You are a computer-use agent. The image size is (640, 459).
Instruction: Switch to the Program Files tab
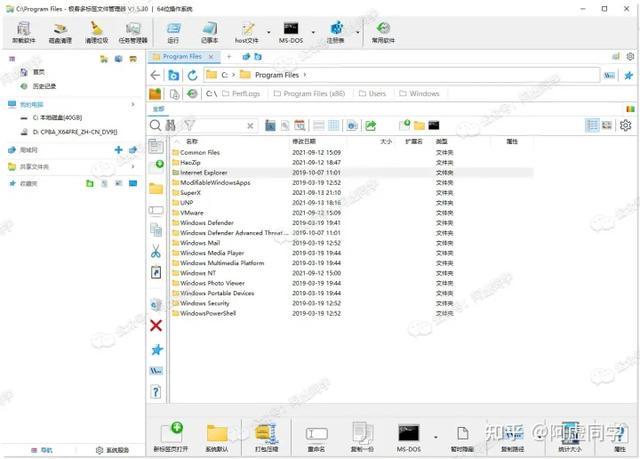pyautogui.click(x=182, y=57)
